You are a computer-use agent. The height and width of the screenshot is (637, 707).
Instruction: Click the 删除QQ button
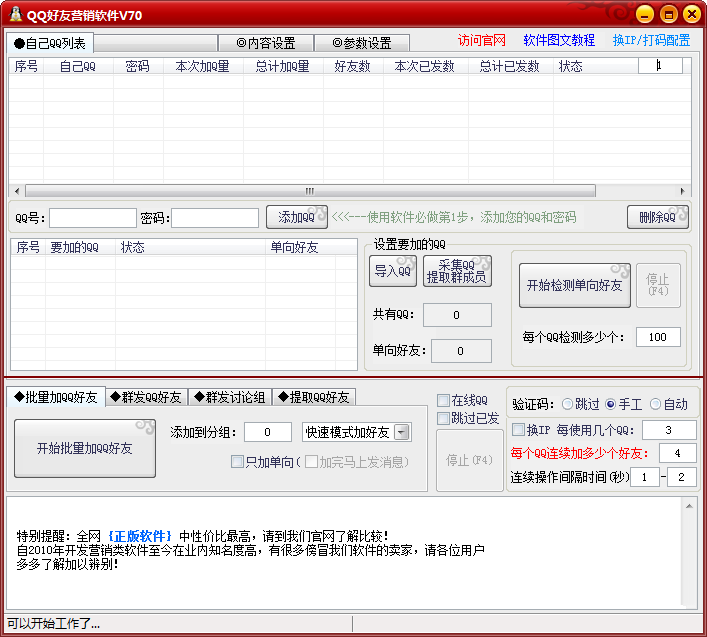click(x=657, y=217)
